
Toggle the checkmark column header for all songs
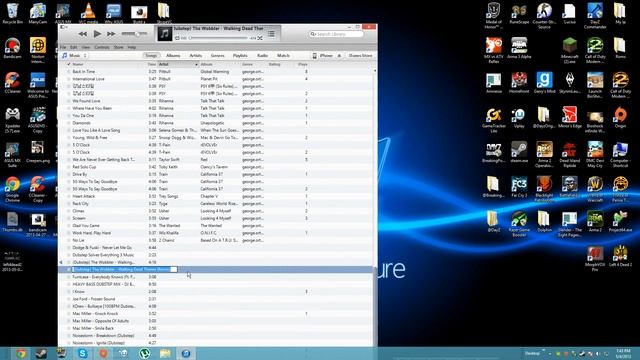69,64
